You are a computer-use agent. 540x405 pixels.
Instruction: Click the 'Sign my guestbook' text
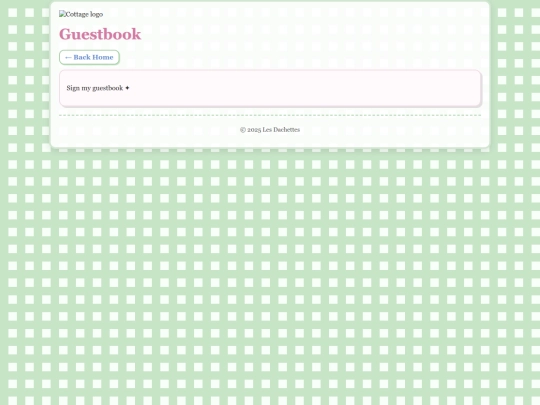click(98, 88)
